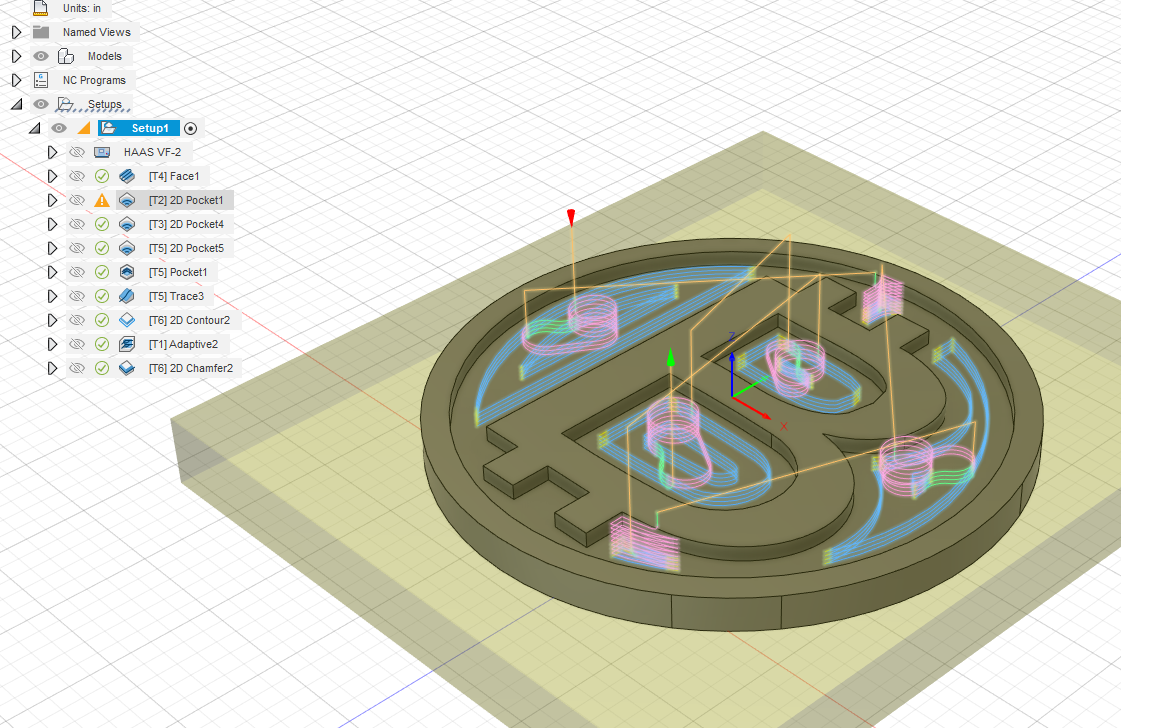The image size is (1152, 728).
Task: Select the "[T6] 2D Chamfer2" operation
Action: (190, 368)
